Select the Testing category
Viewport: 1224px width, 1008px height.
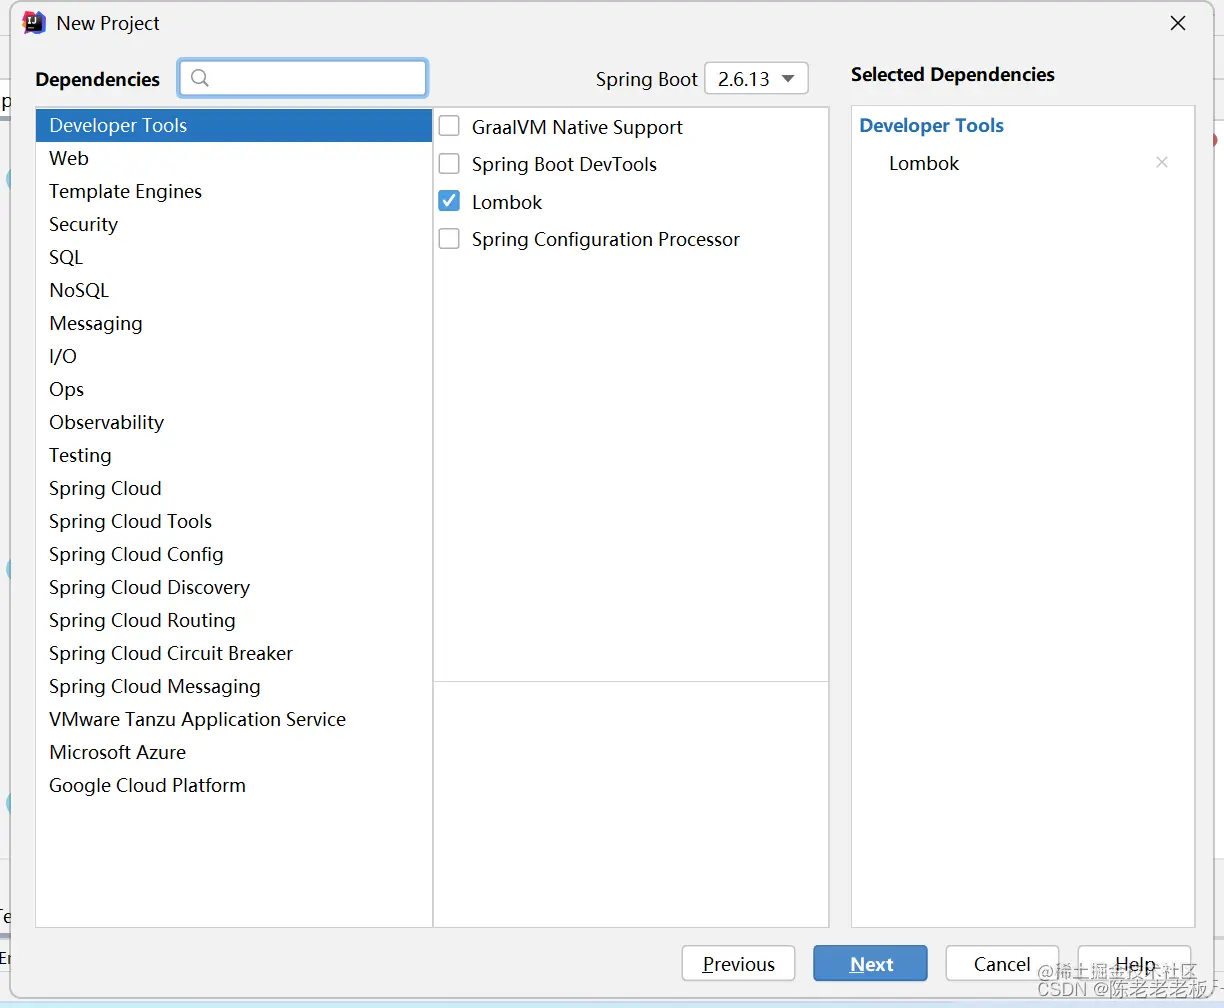point(234,455)
